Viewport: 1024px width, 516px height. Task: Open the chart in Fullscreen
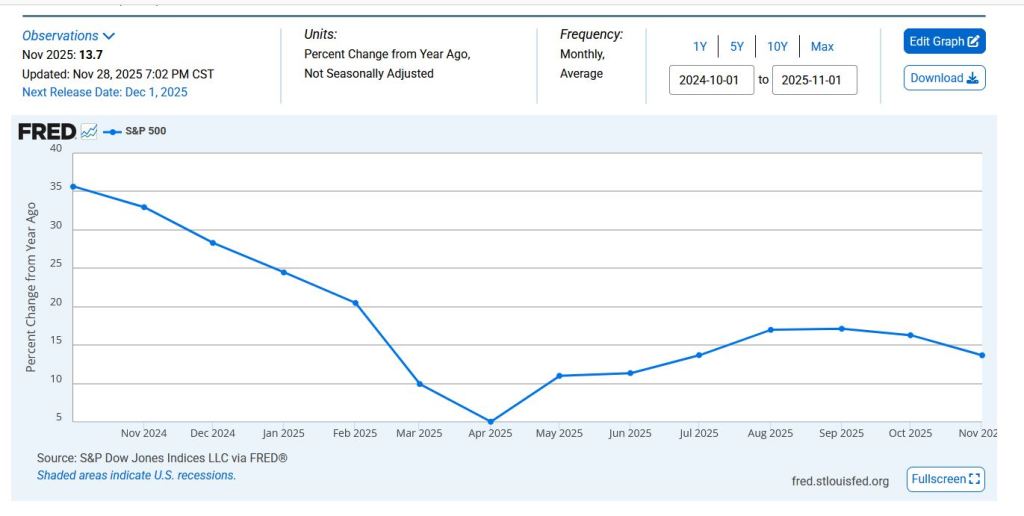(x=945, y=479)
